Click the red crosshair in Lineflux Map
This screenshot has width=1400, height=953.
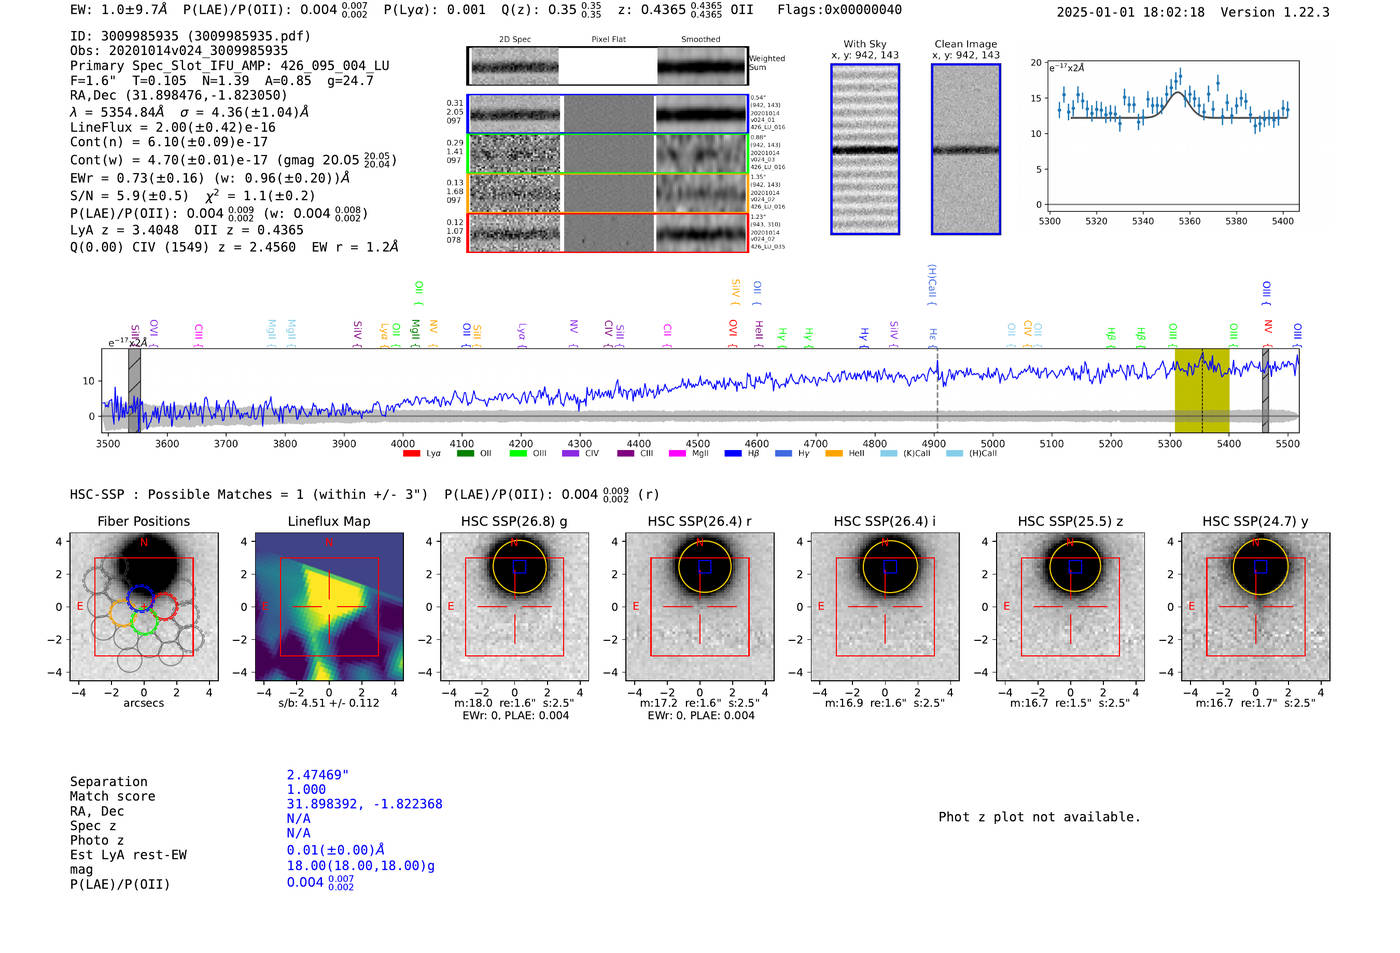click(x=329, y=606)
